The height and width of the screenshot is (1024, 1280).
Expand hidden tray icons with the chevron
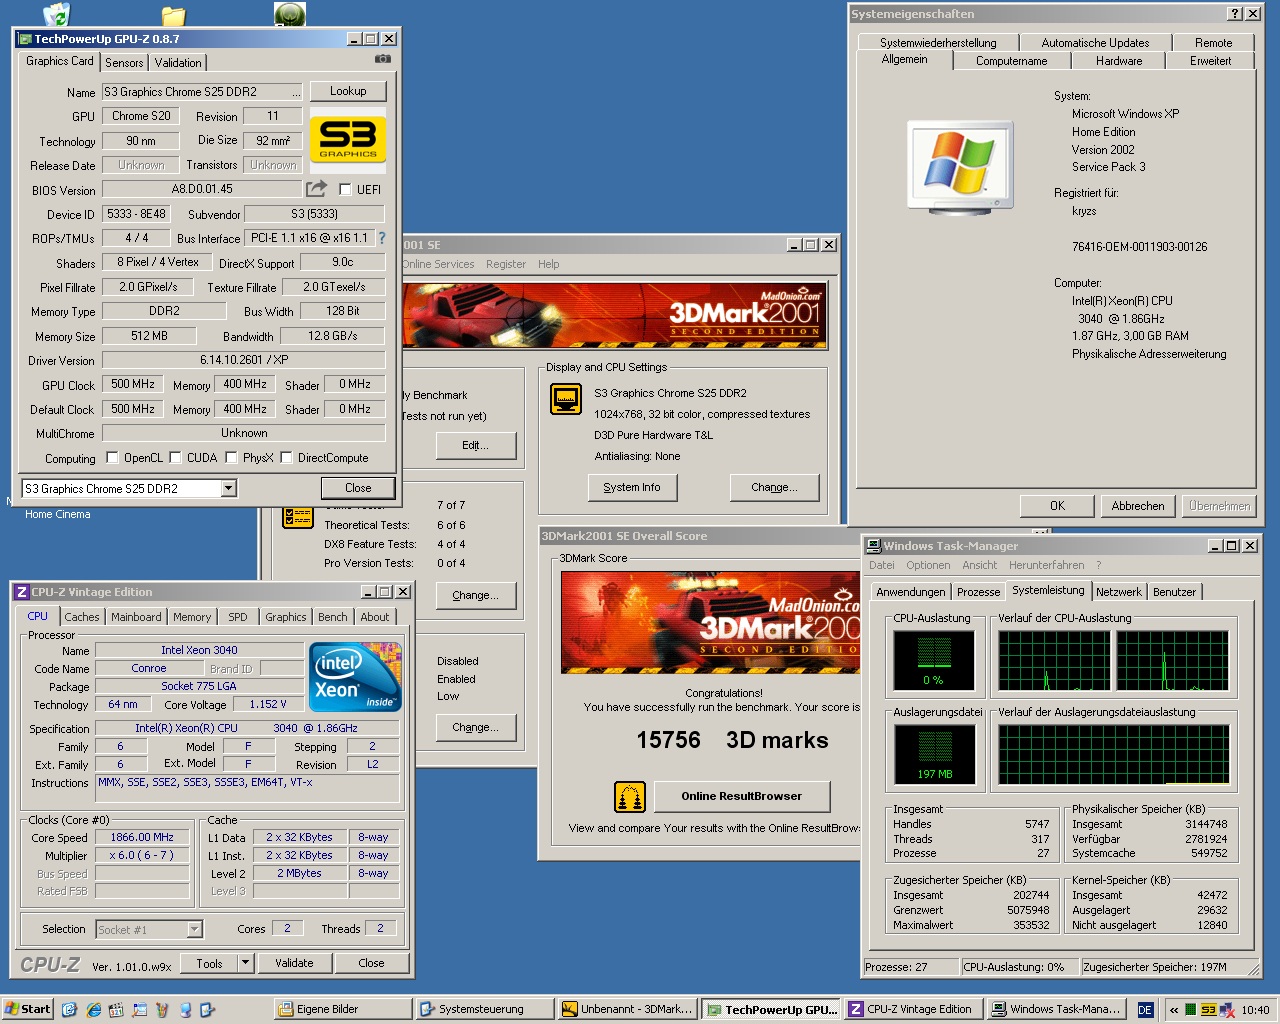1174,1009
